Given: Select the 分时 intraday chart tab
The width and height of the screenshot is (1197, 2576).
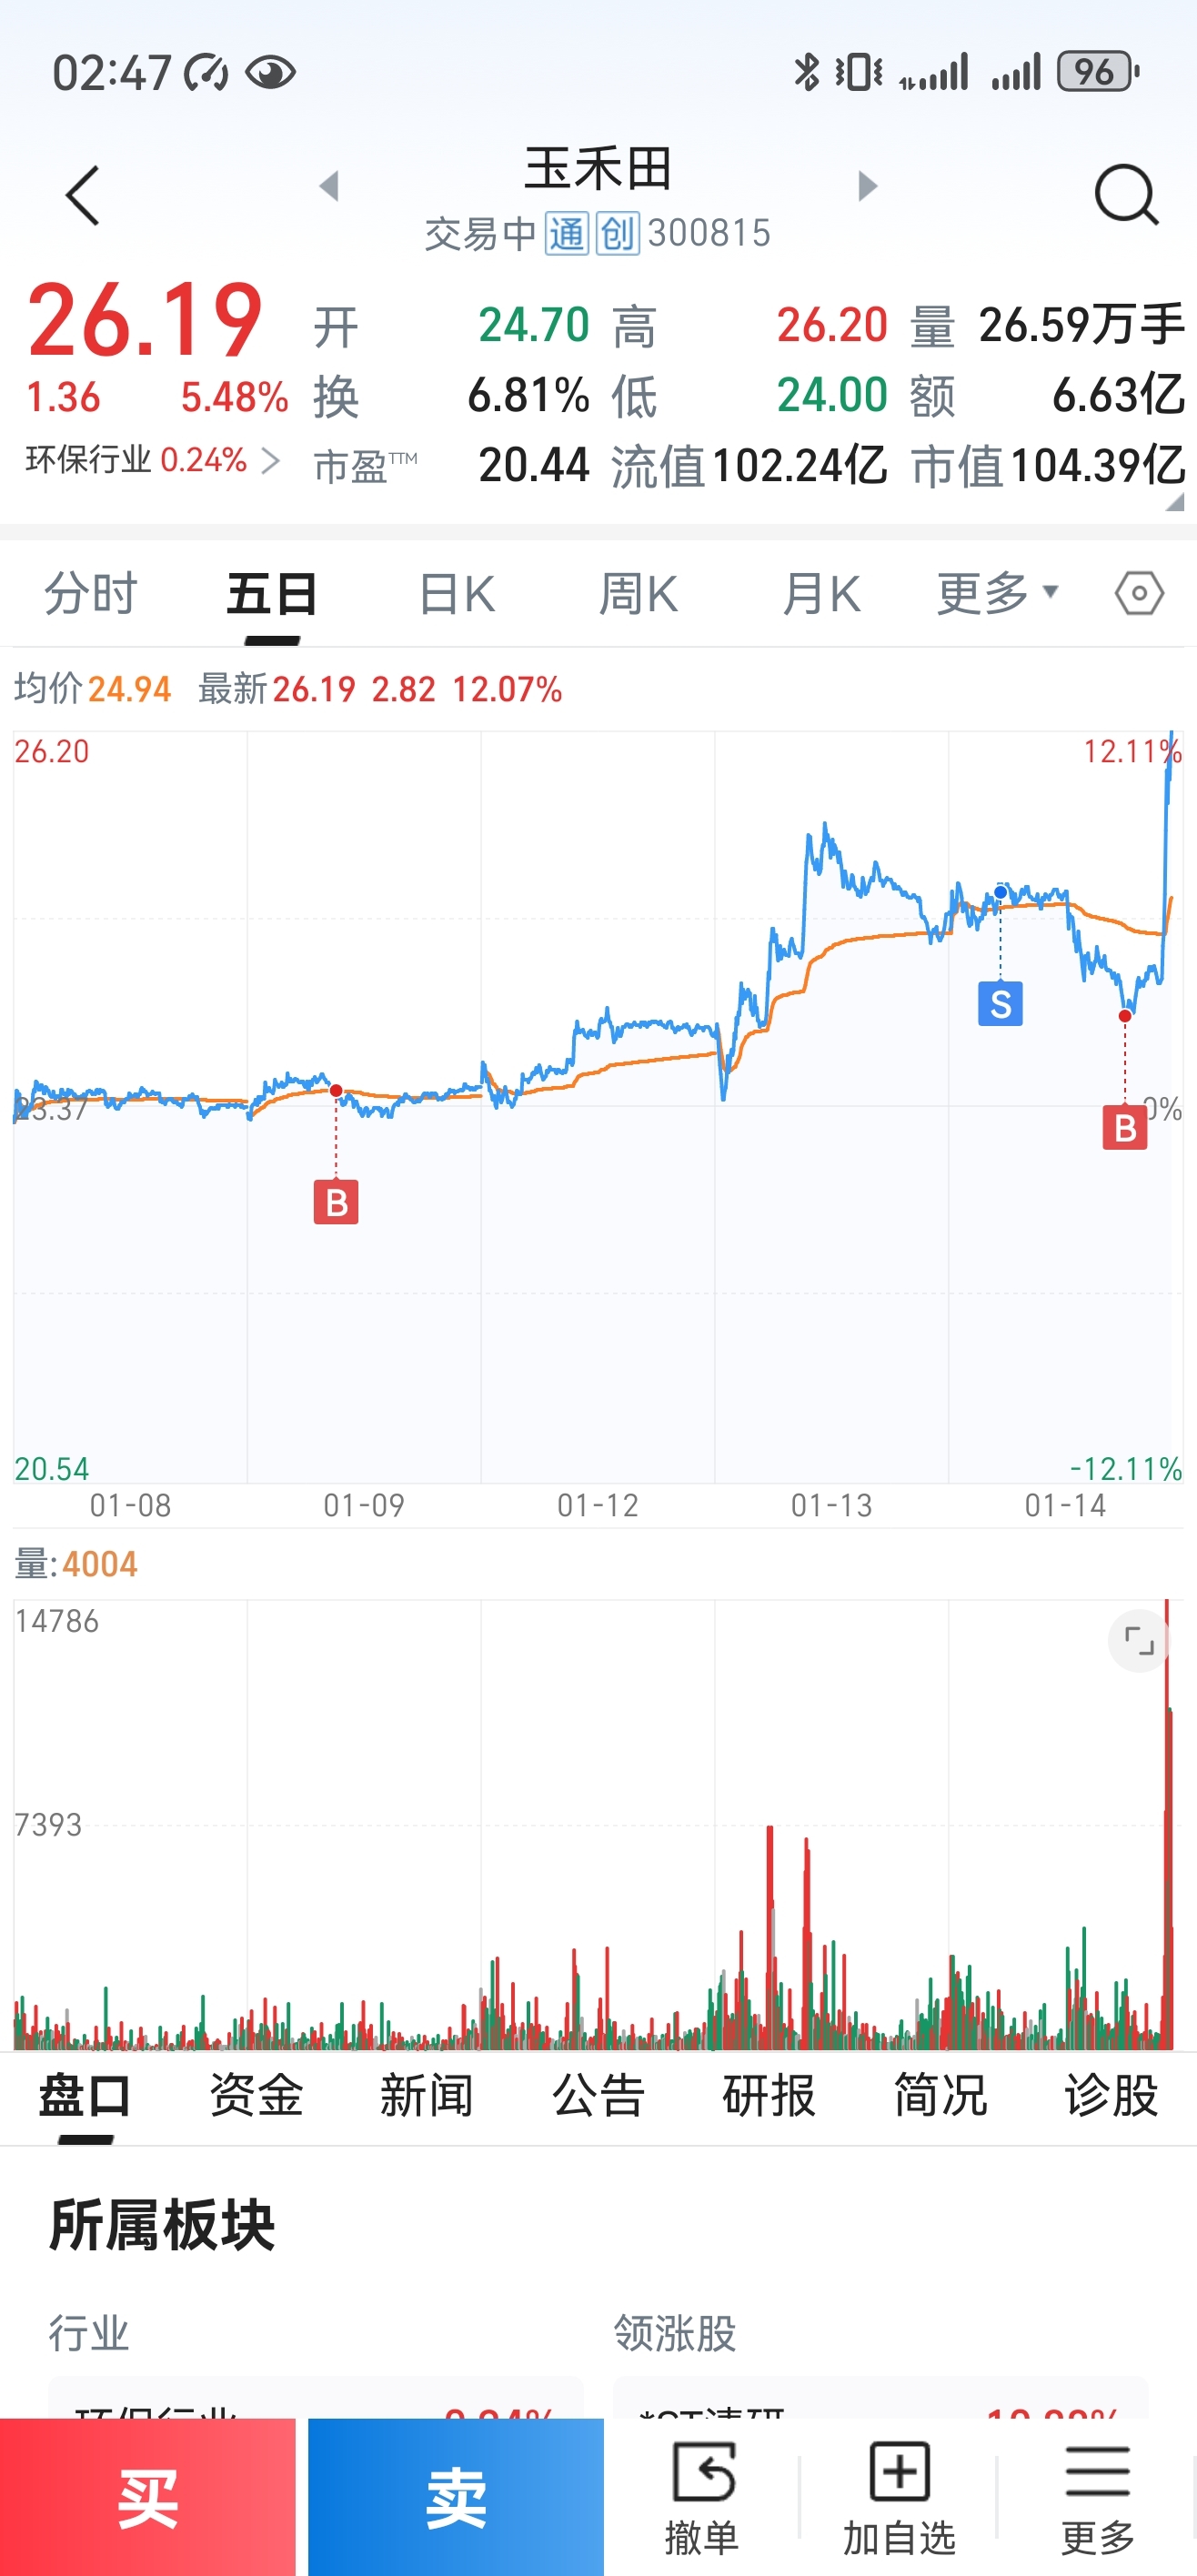Looking at the screenshot, I should tap(90, 594).
